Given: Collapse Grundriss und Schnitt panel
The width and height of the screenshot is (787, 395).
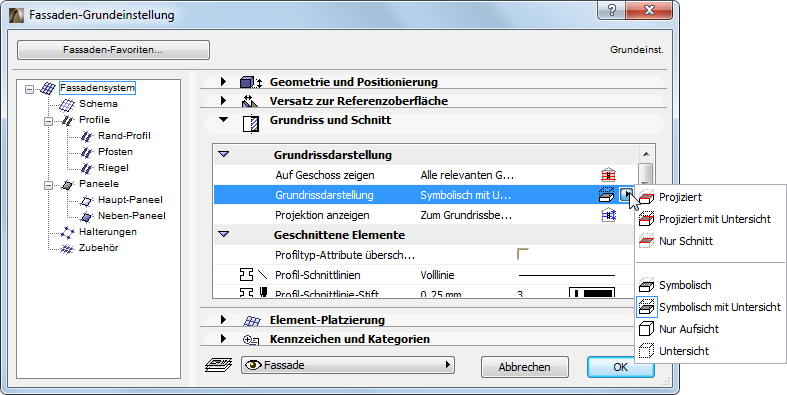Looking at the screenshot, I should (x=223, y=120).
